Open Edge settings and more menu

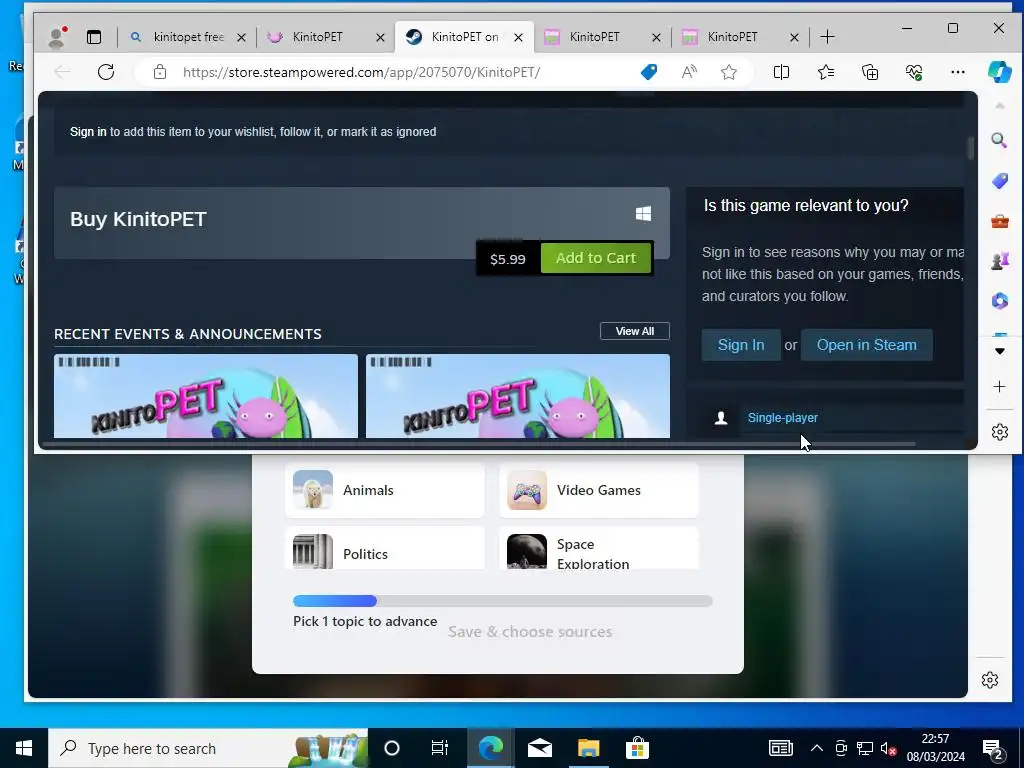[957, 72]
